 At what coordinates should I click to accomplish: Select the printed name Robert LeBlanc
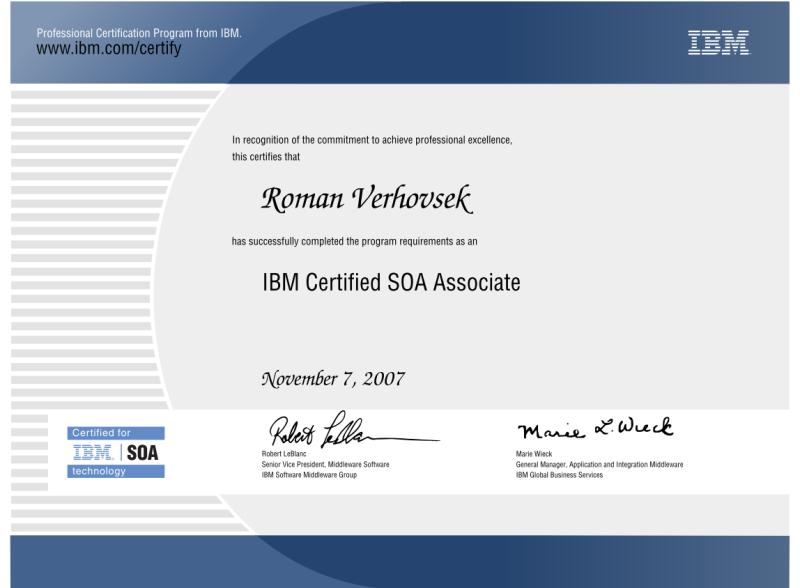point(286,456)
